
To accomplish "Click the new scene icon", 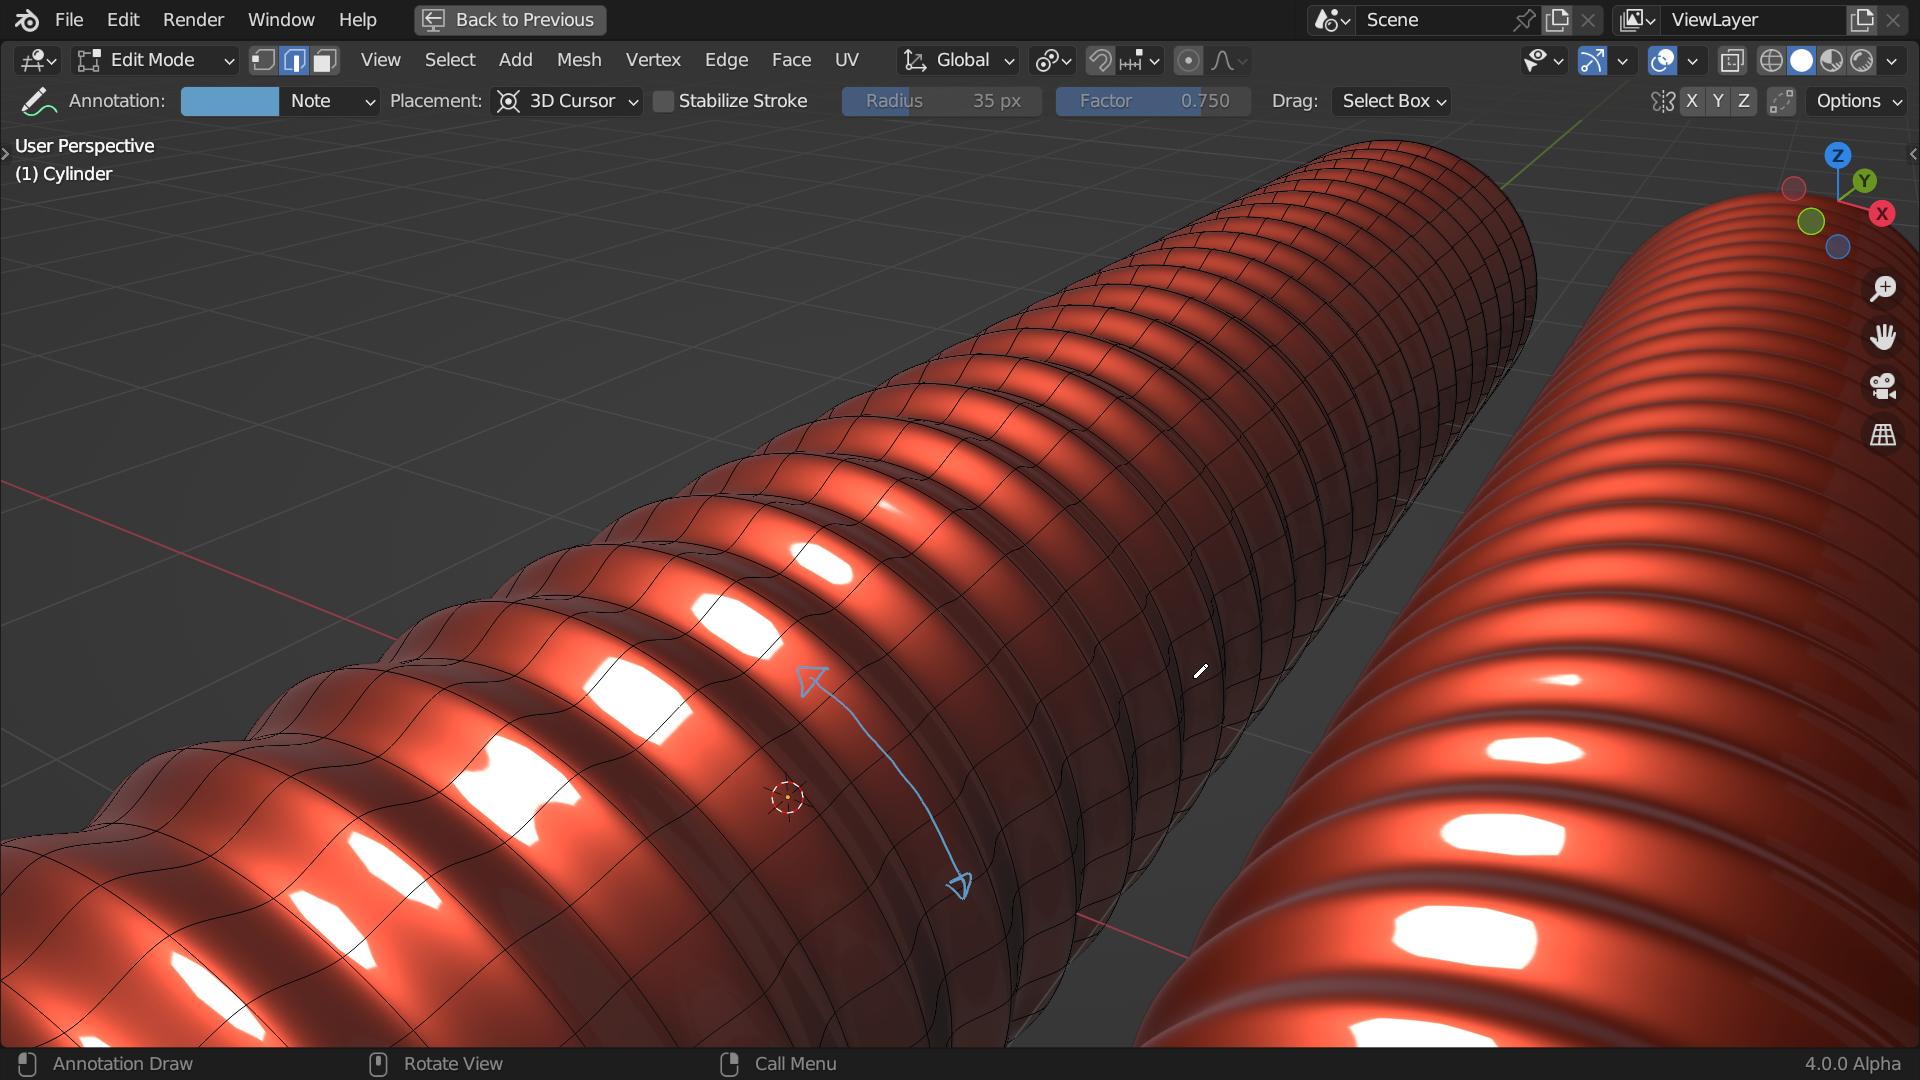I will click(x=1557, y=20).
